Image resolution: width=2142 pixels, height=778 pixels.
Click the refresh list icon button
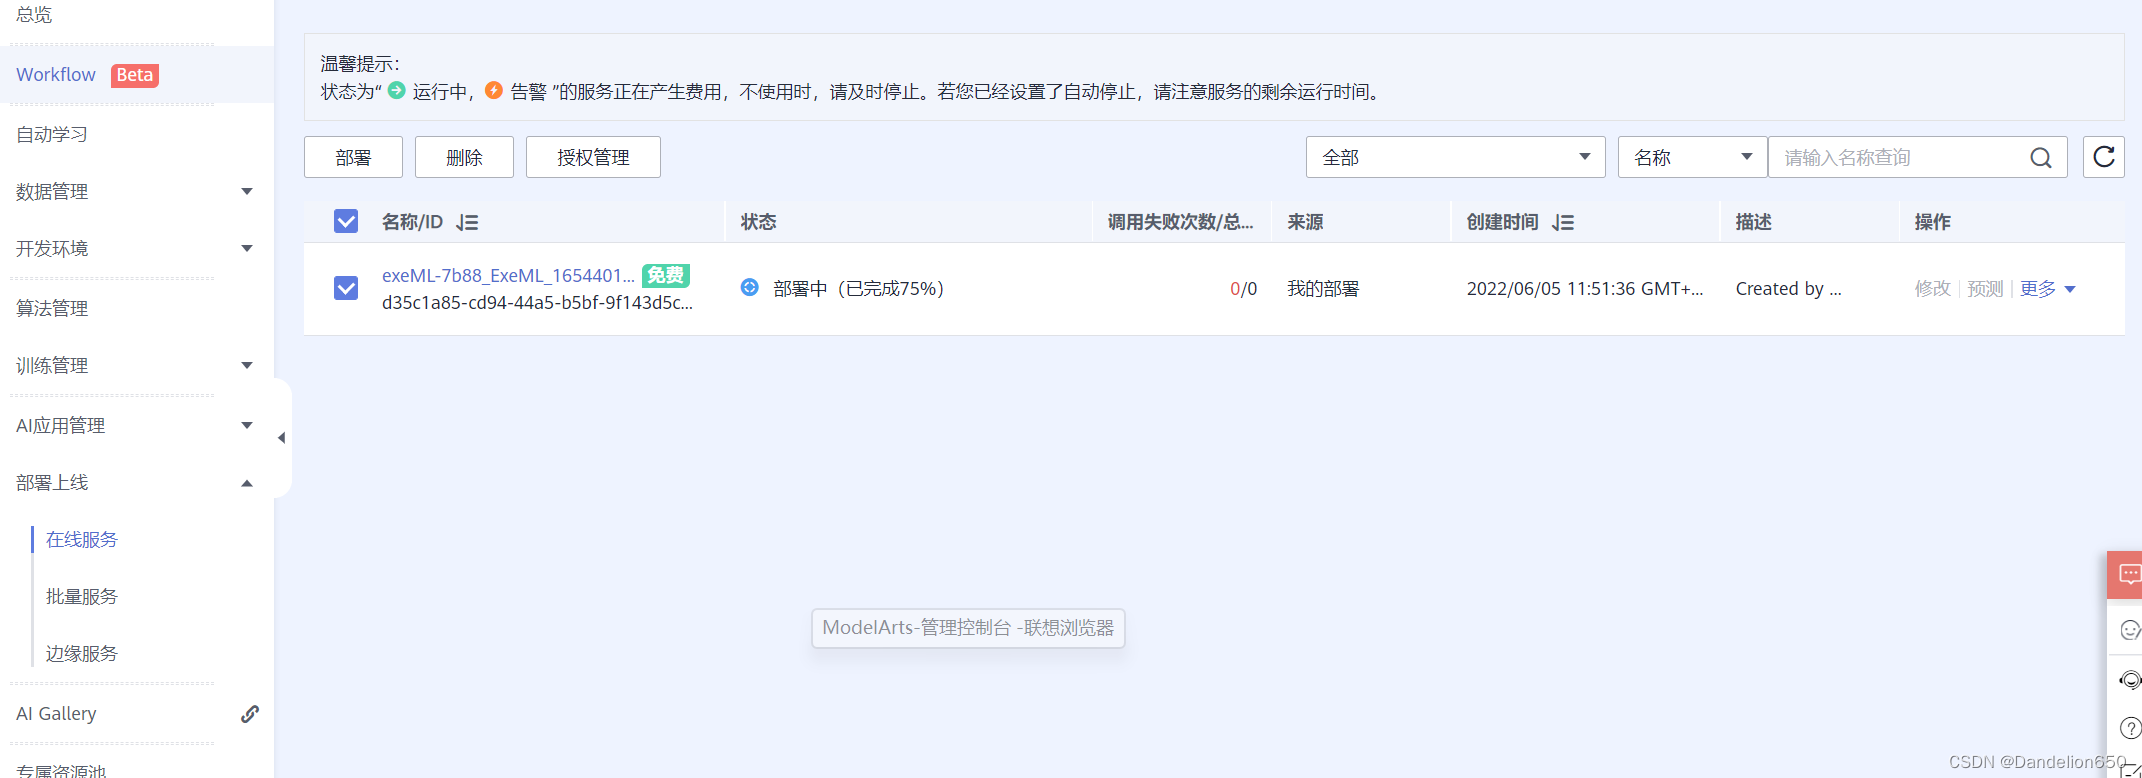click(x=2104, y=157)
